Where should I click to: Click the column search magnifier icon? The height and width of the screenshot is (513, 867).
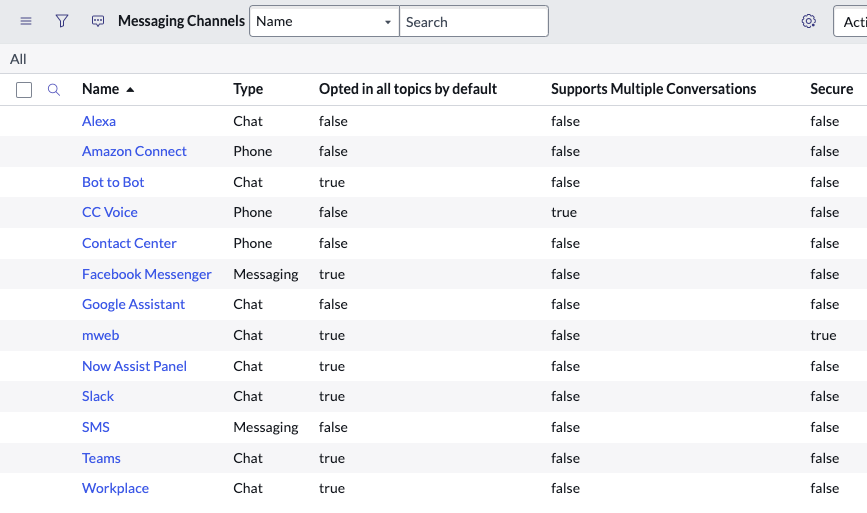coord(54,90)
